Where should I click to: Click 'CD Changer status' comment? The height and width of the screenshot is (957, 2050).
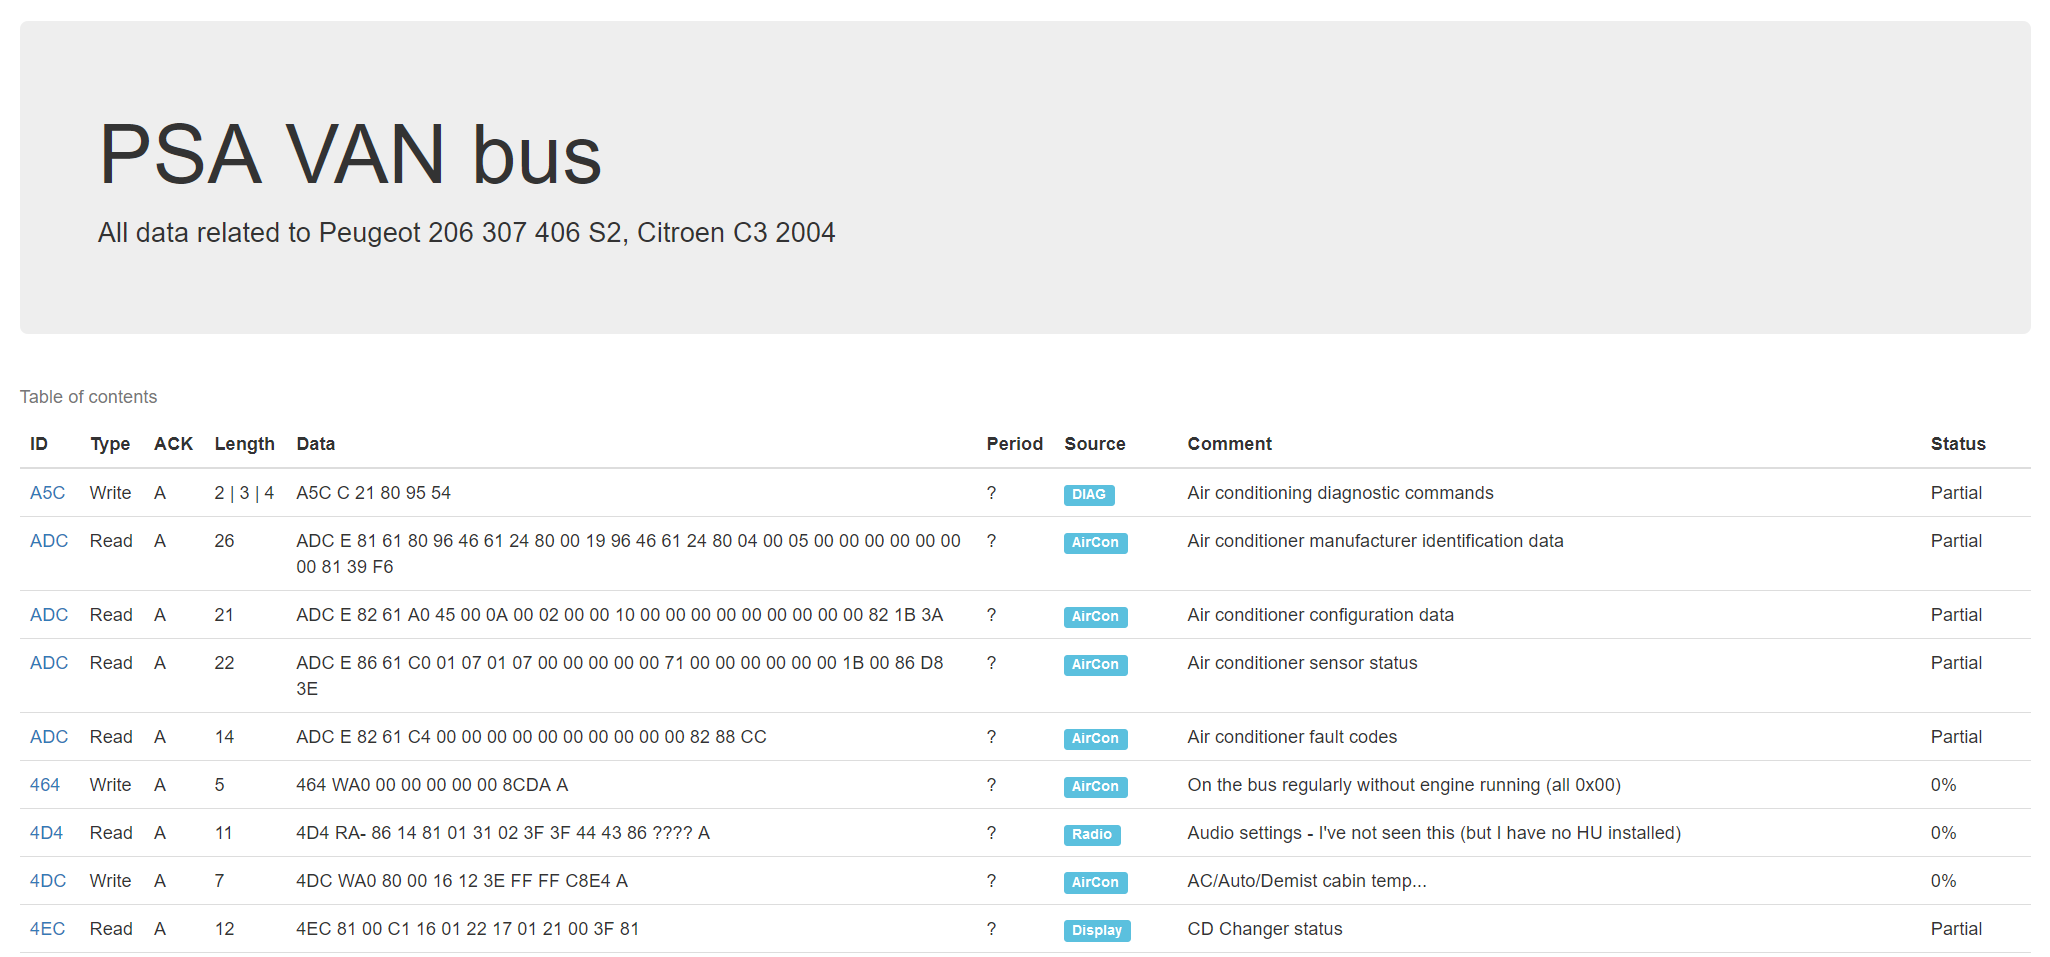pyautogui.click(x=1265, y=929)
